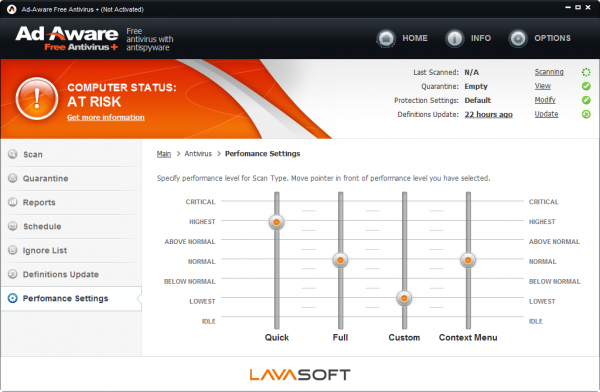Click the left ABOVE NORMAL level label
Viewport: 600px width, 392px height.
coord(190,242)
